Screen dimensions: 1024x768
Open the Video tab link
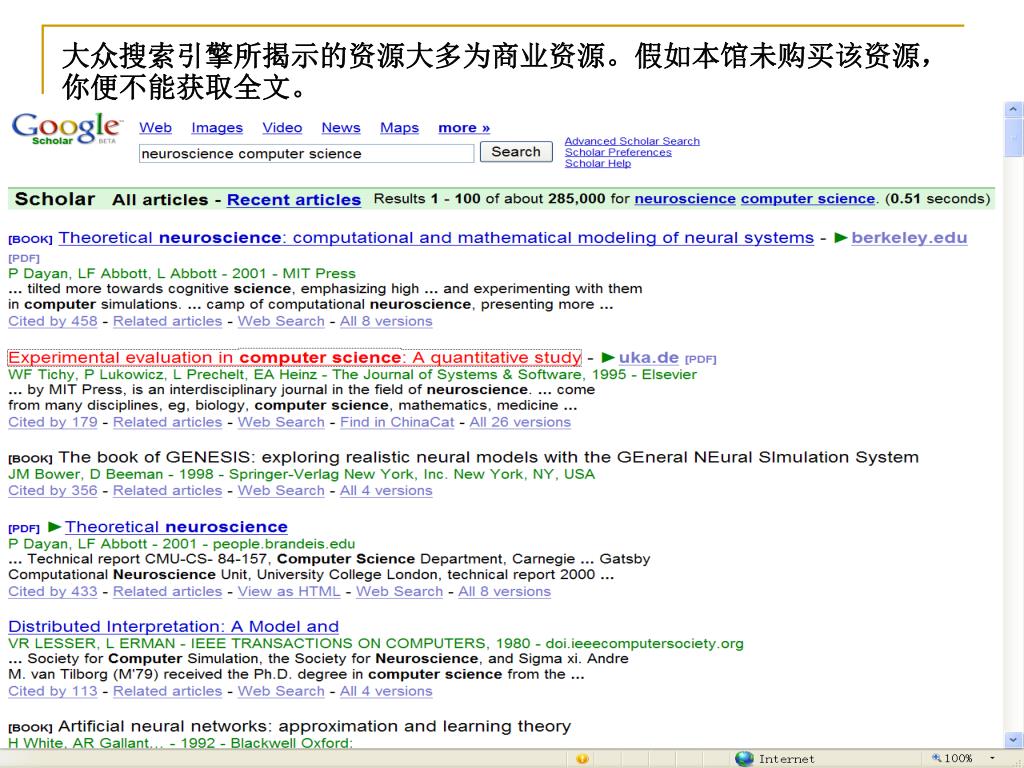(x=282, y=128)
